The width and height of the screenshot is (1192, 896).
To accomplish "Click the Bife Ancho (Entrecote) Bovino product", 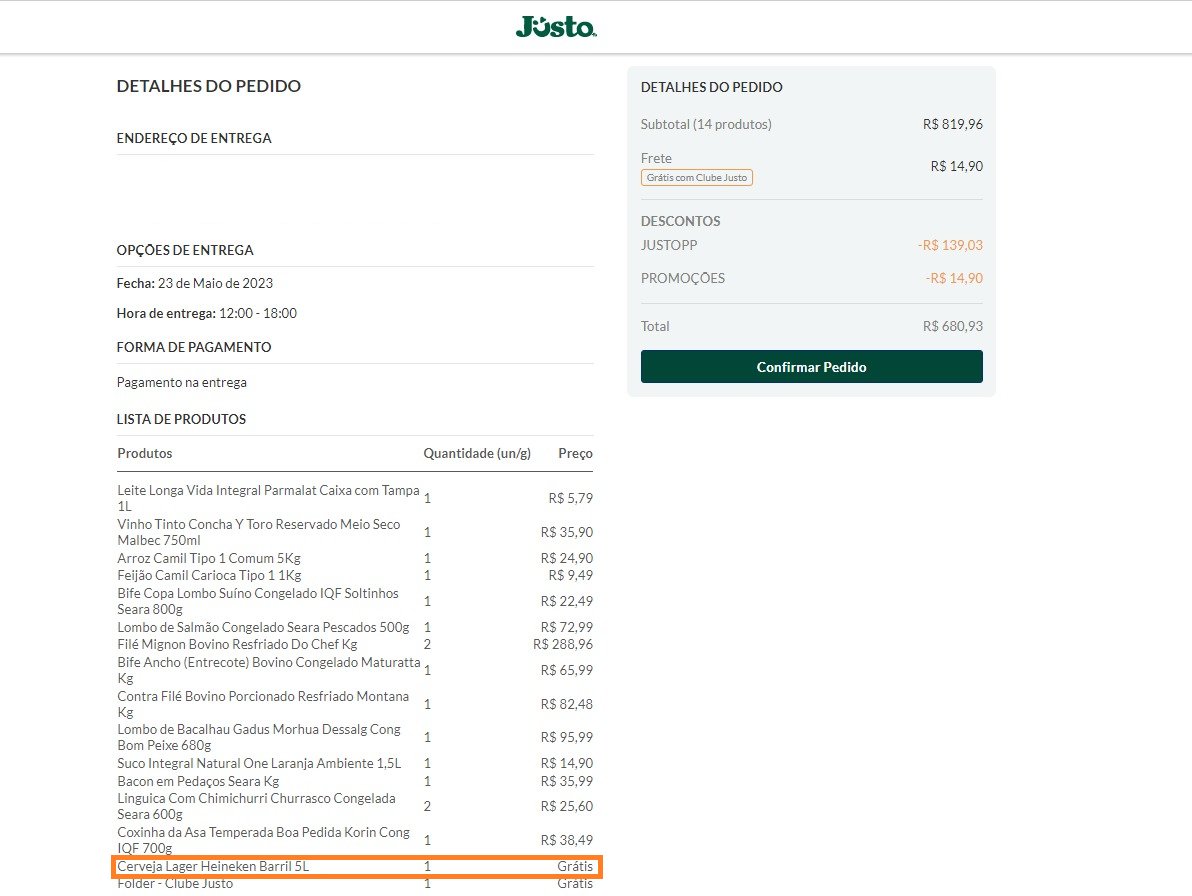I will point(268,670).
